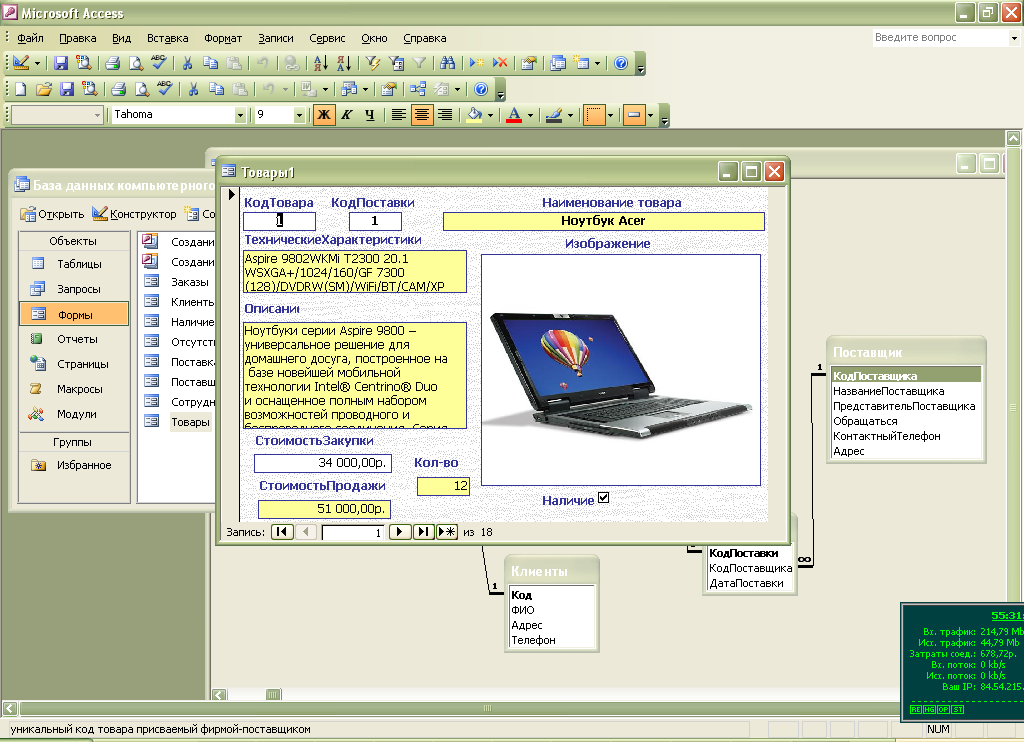This screenshot has height=742, width=1024.
Task: Click Открыть in the database window
Action: (x=52, y=214)
